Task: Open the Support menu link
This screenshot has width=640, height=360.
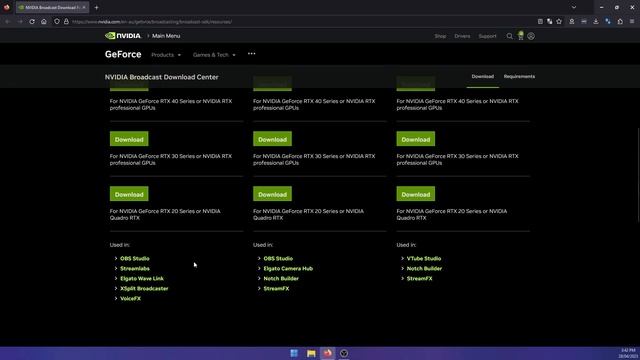Action: tap(487, 36)
